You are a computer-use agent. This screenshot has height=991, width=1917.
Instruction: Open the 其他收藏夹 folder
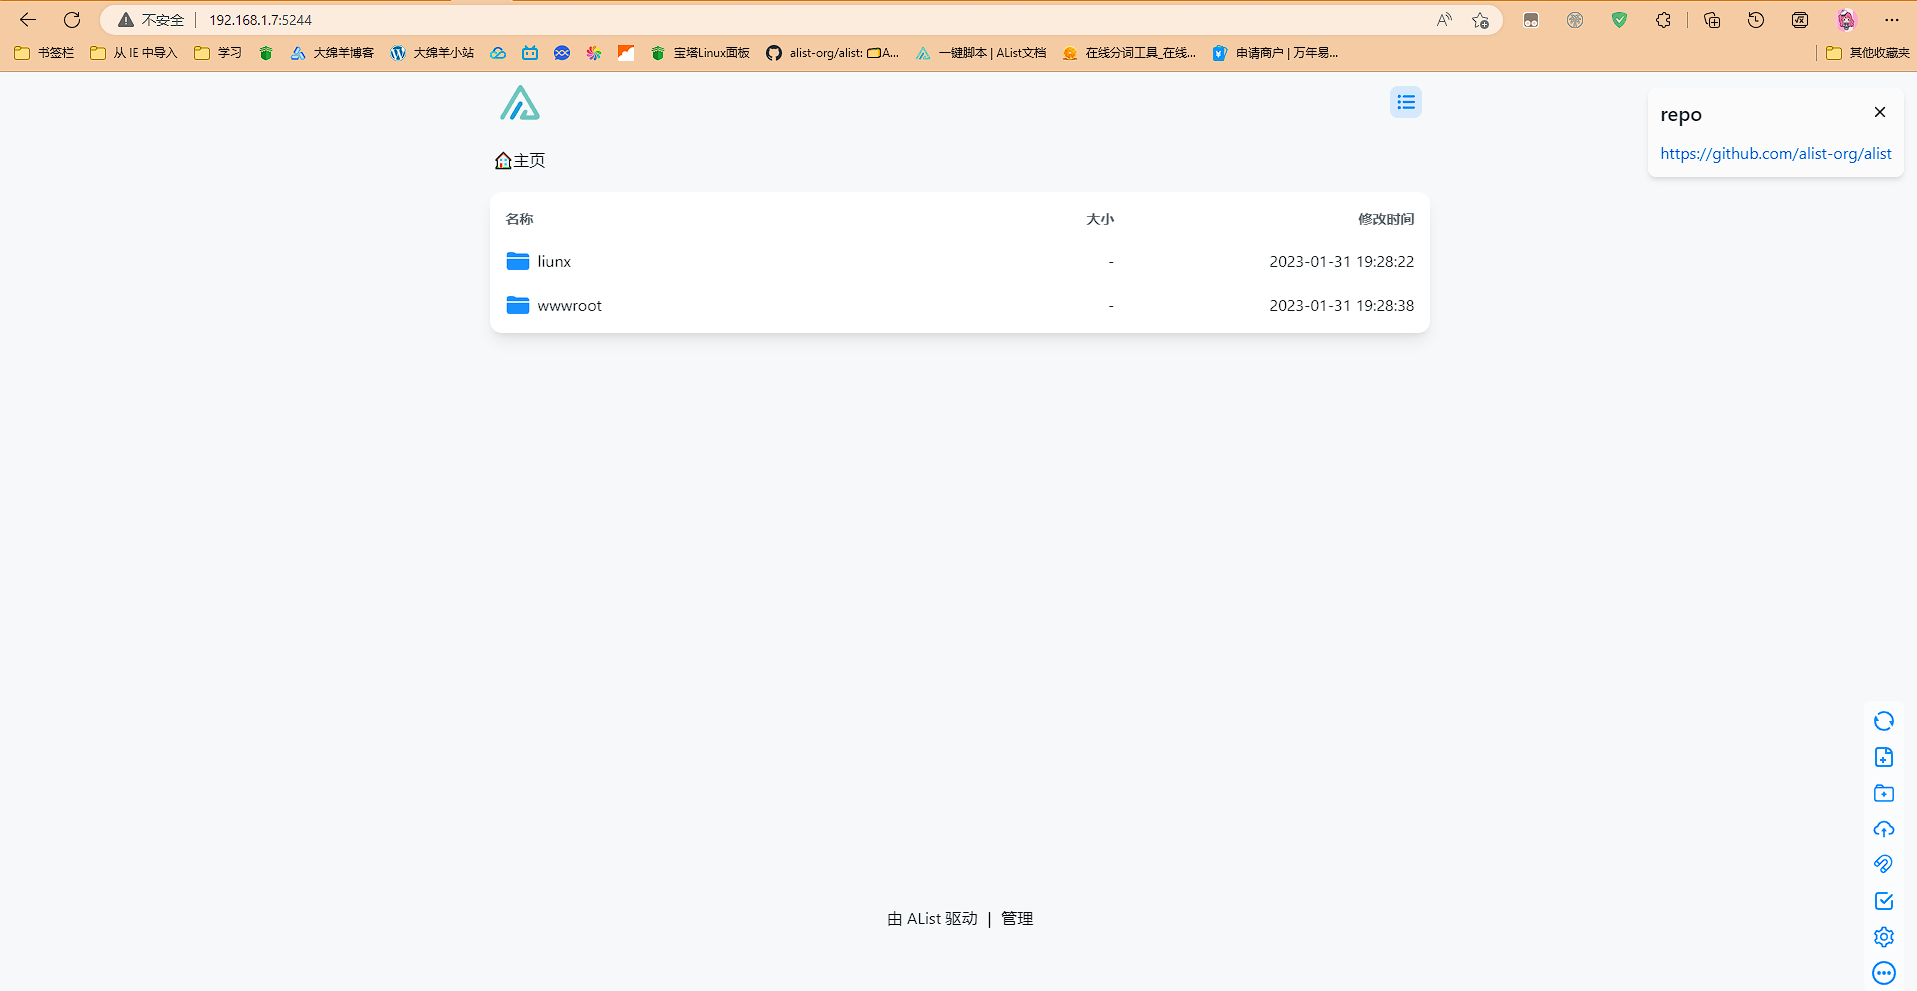[x=1867, y=53]
